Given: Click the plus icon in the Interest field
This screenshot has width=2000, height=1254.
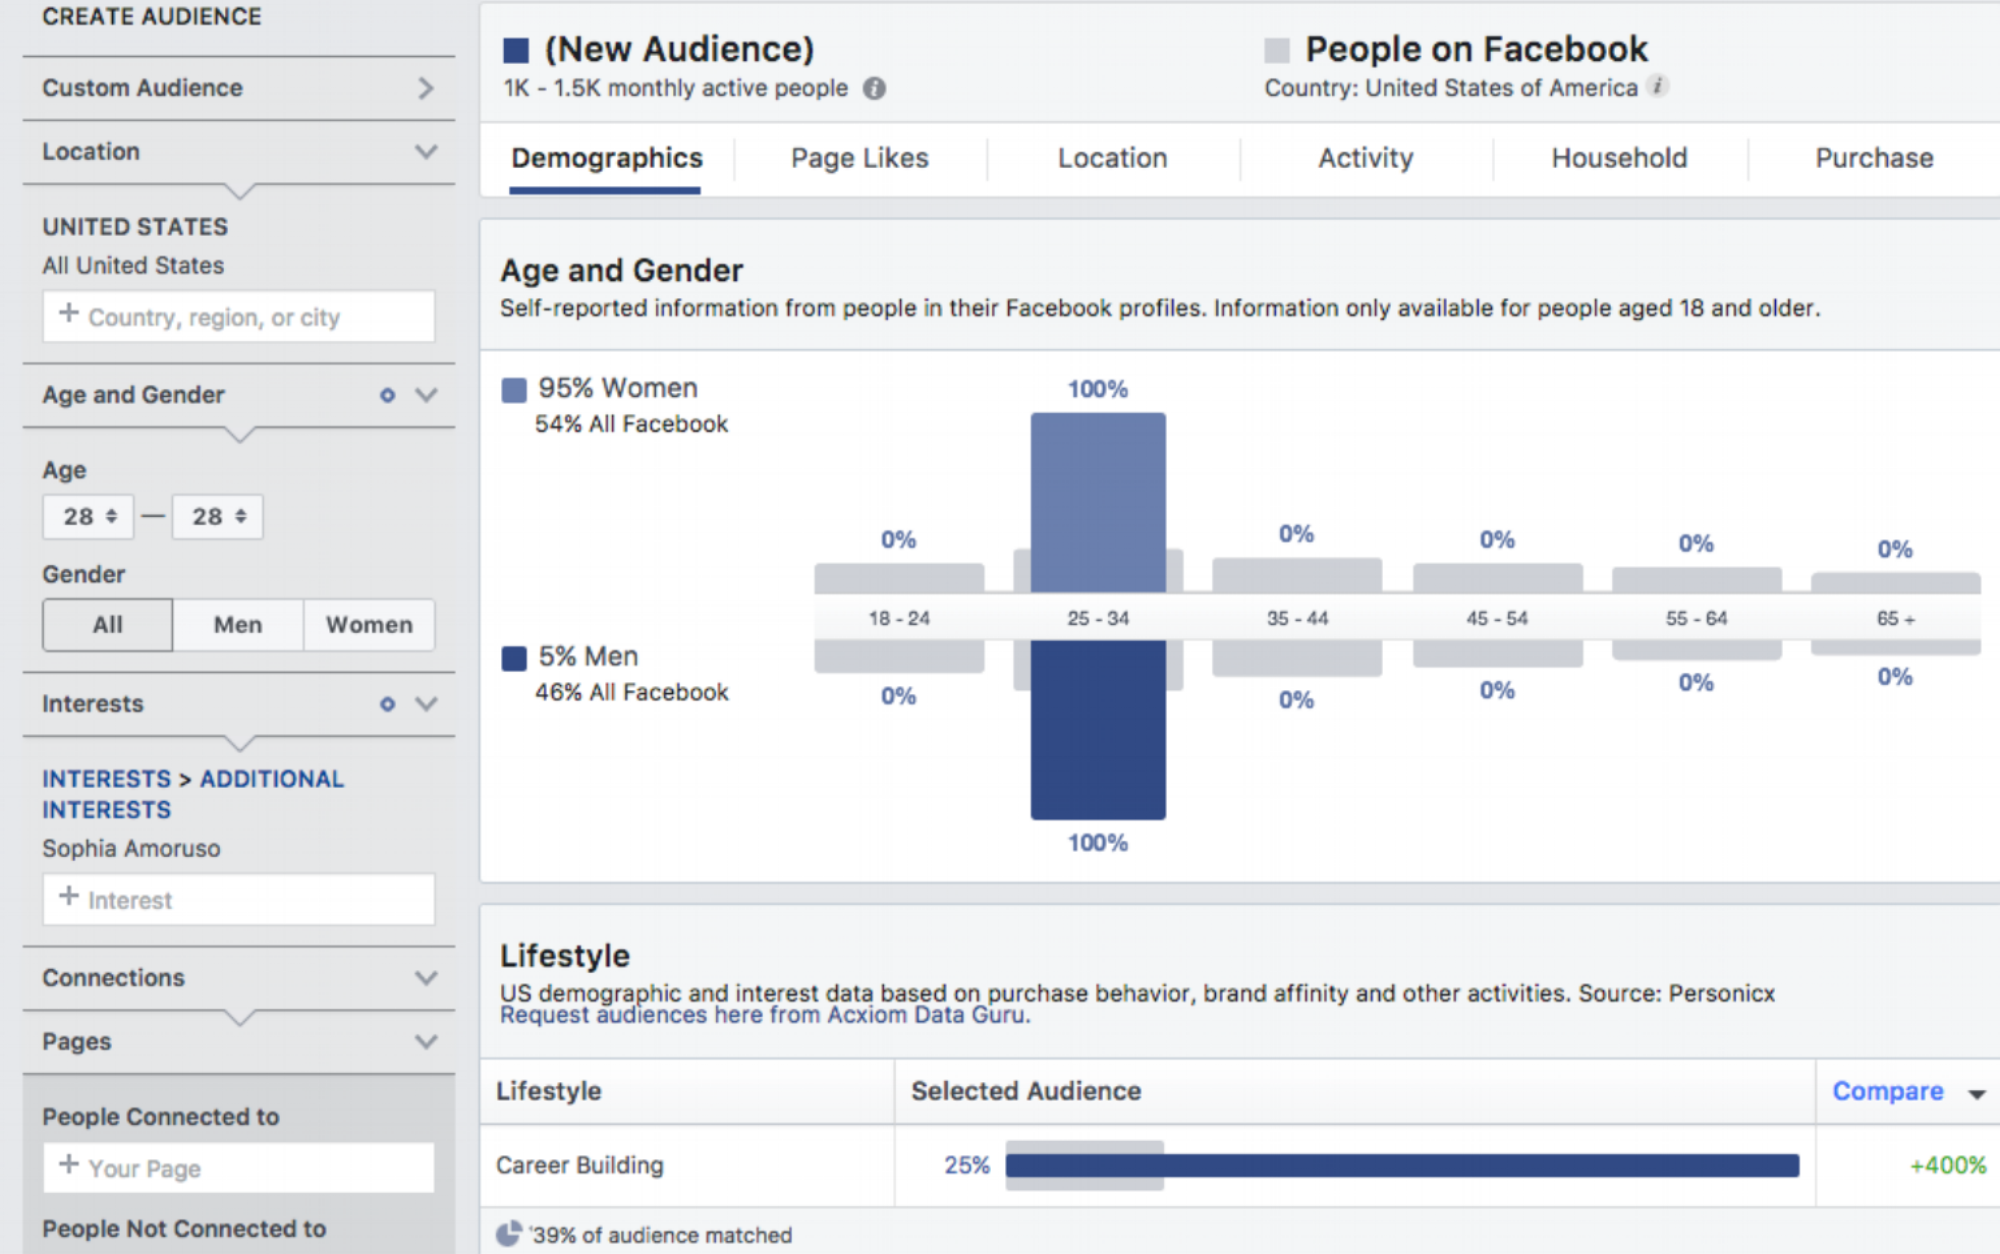Looking at the screenshot, I should (68, 897).
